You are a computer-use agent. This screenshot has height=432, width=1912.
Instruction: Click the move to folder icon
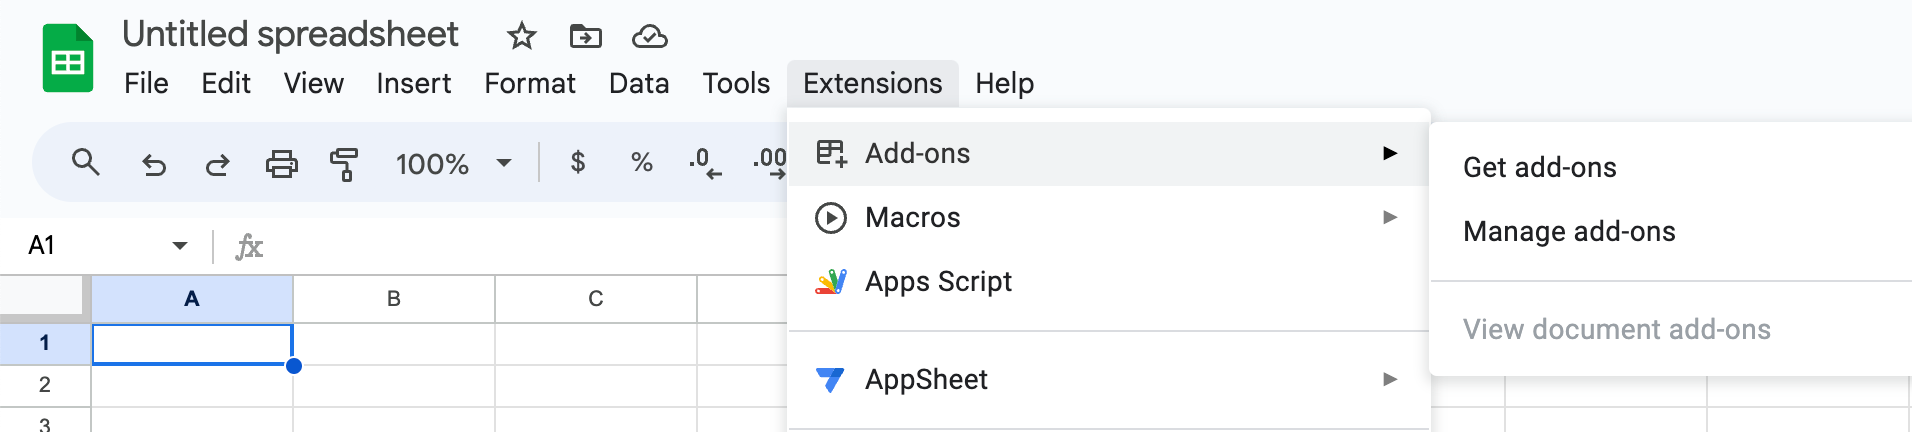[x=585, y=37]
